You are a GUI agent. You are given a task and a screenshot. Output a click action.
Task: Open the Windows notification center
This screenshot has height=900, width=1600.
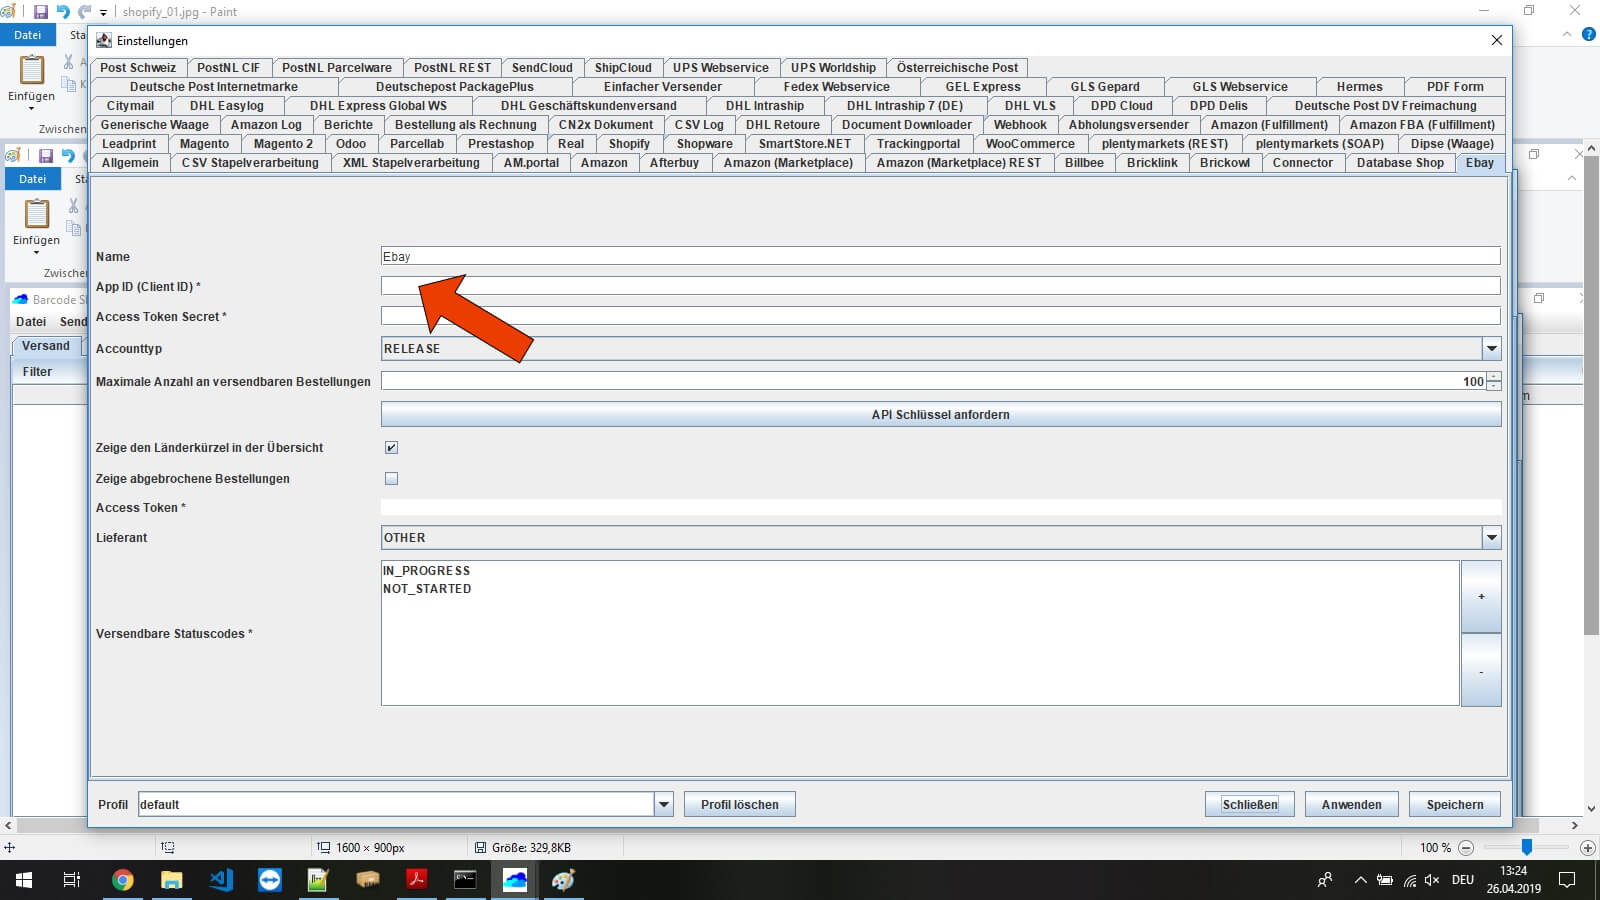click(1567, 880)
